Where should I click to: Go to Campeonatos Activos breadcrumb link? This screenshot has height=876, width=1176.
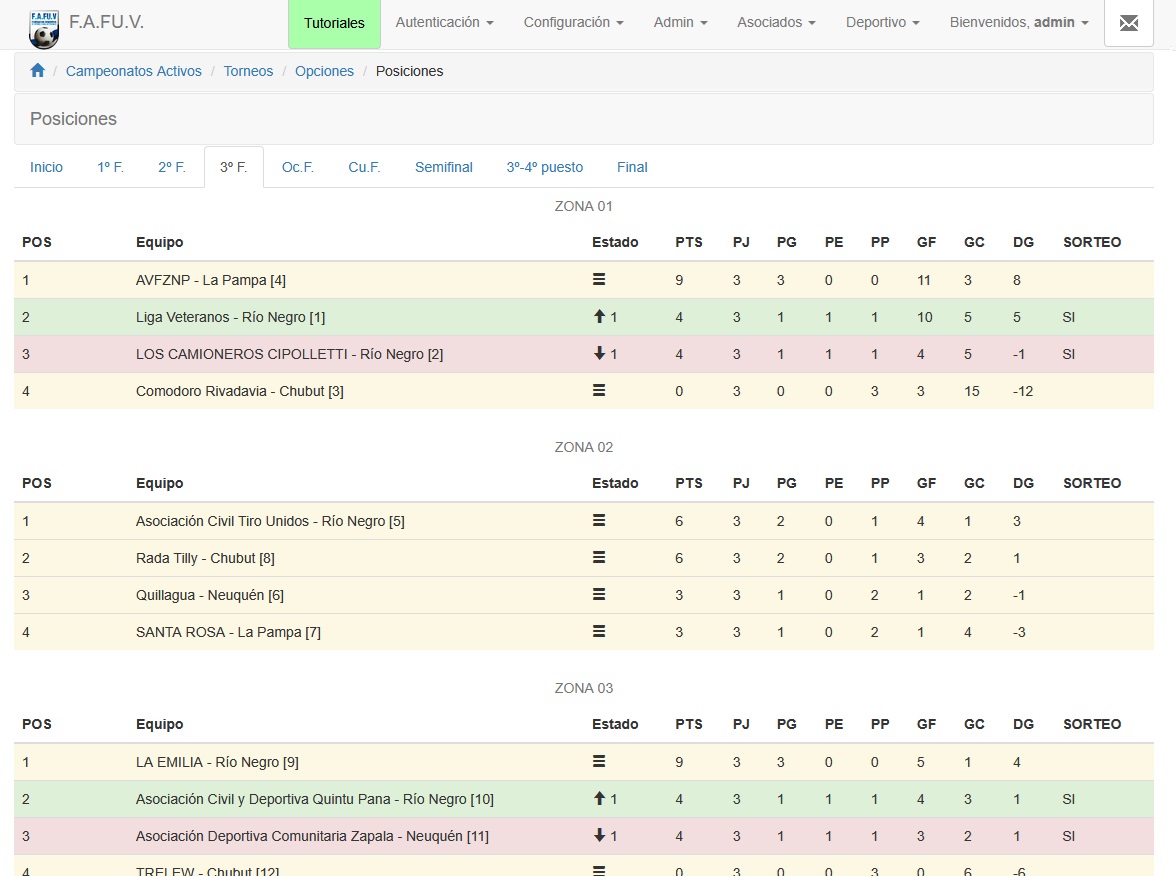[134, 71]
